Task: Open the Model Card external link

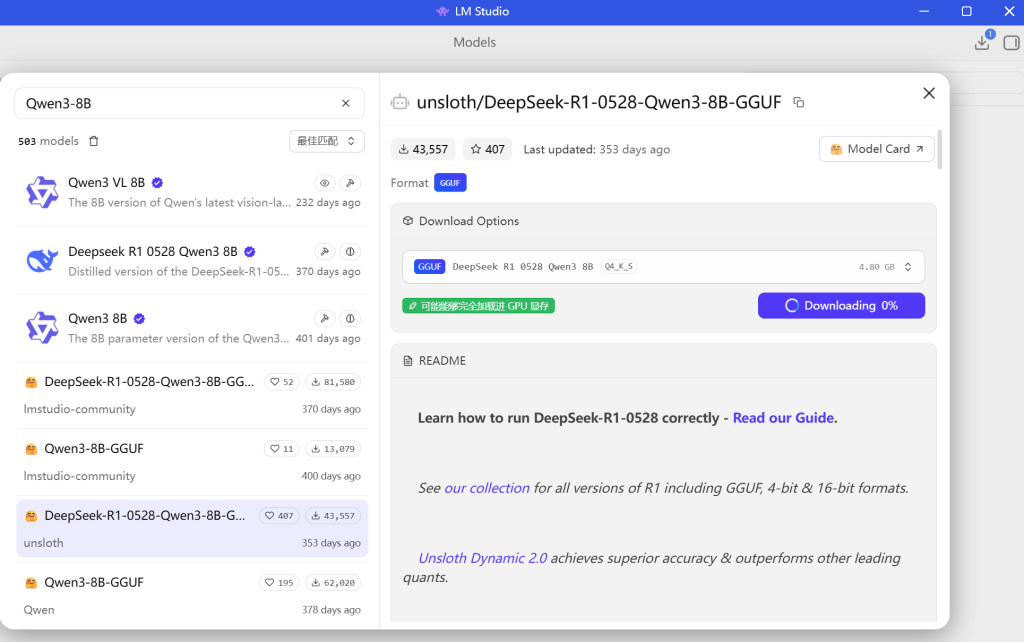Action: (876, 149)
